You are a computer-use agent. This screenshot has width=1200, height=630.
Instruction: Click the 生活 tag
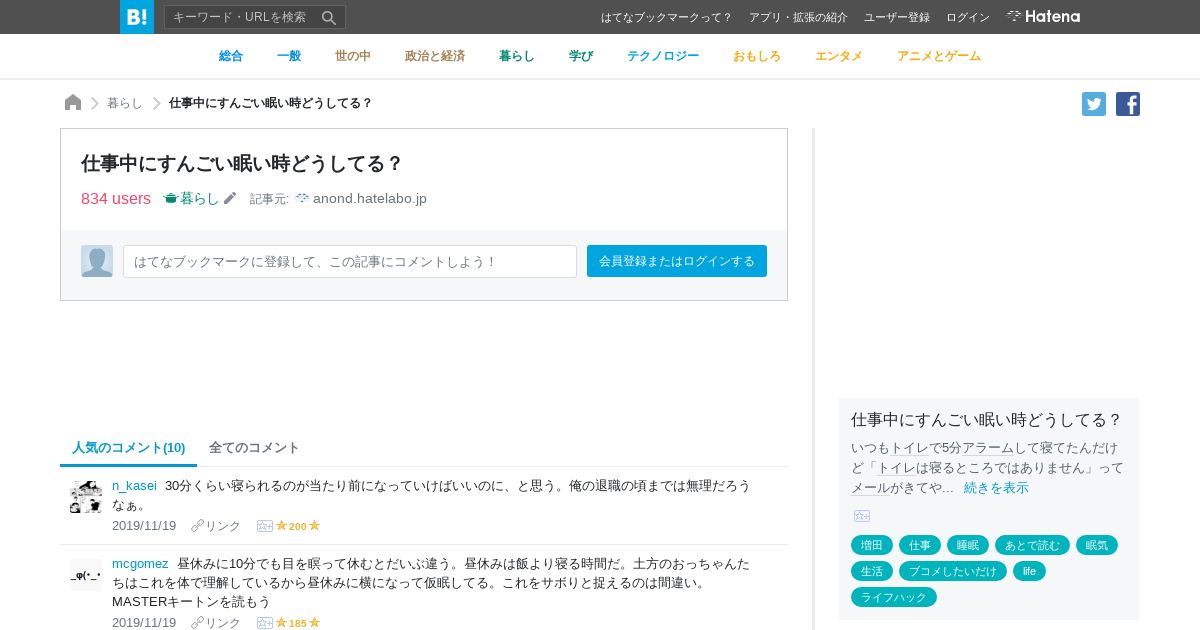tap(872, 571)
